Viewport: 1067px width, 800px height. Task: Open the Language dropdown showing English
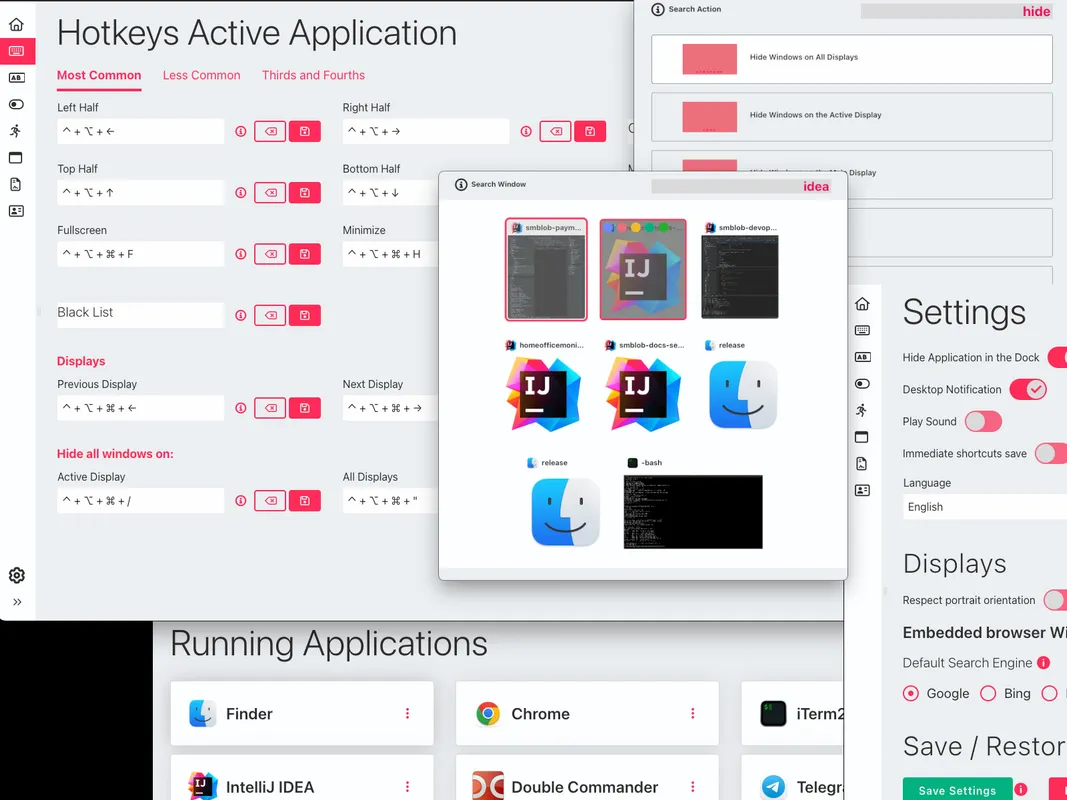(x=983, y=506)
